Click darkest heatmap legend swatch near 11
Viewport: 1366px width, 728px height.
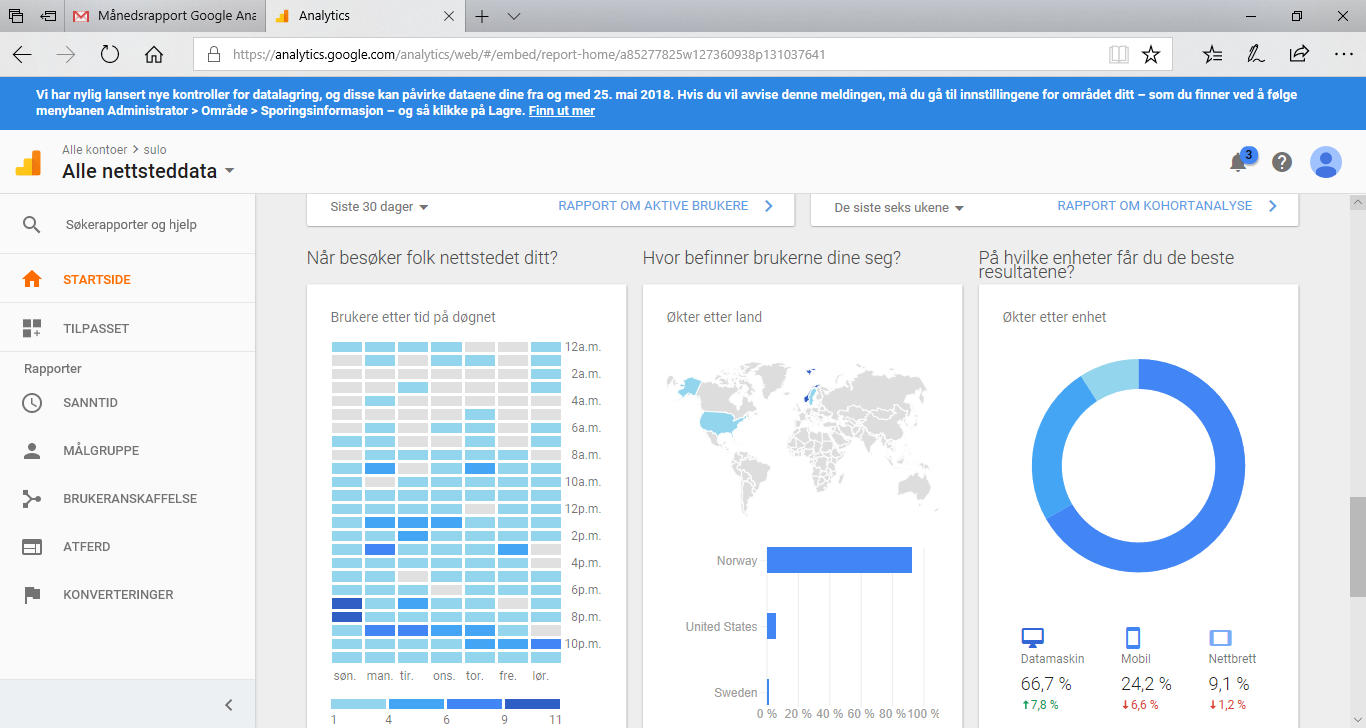[x=532, y=704]
